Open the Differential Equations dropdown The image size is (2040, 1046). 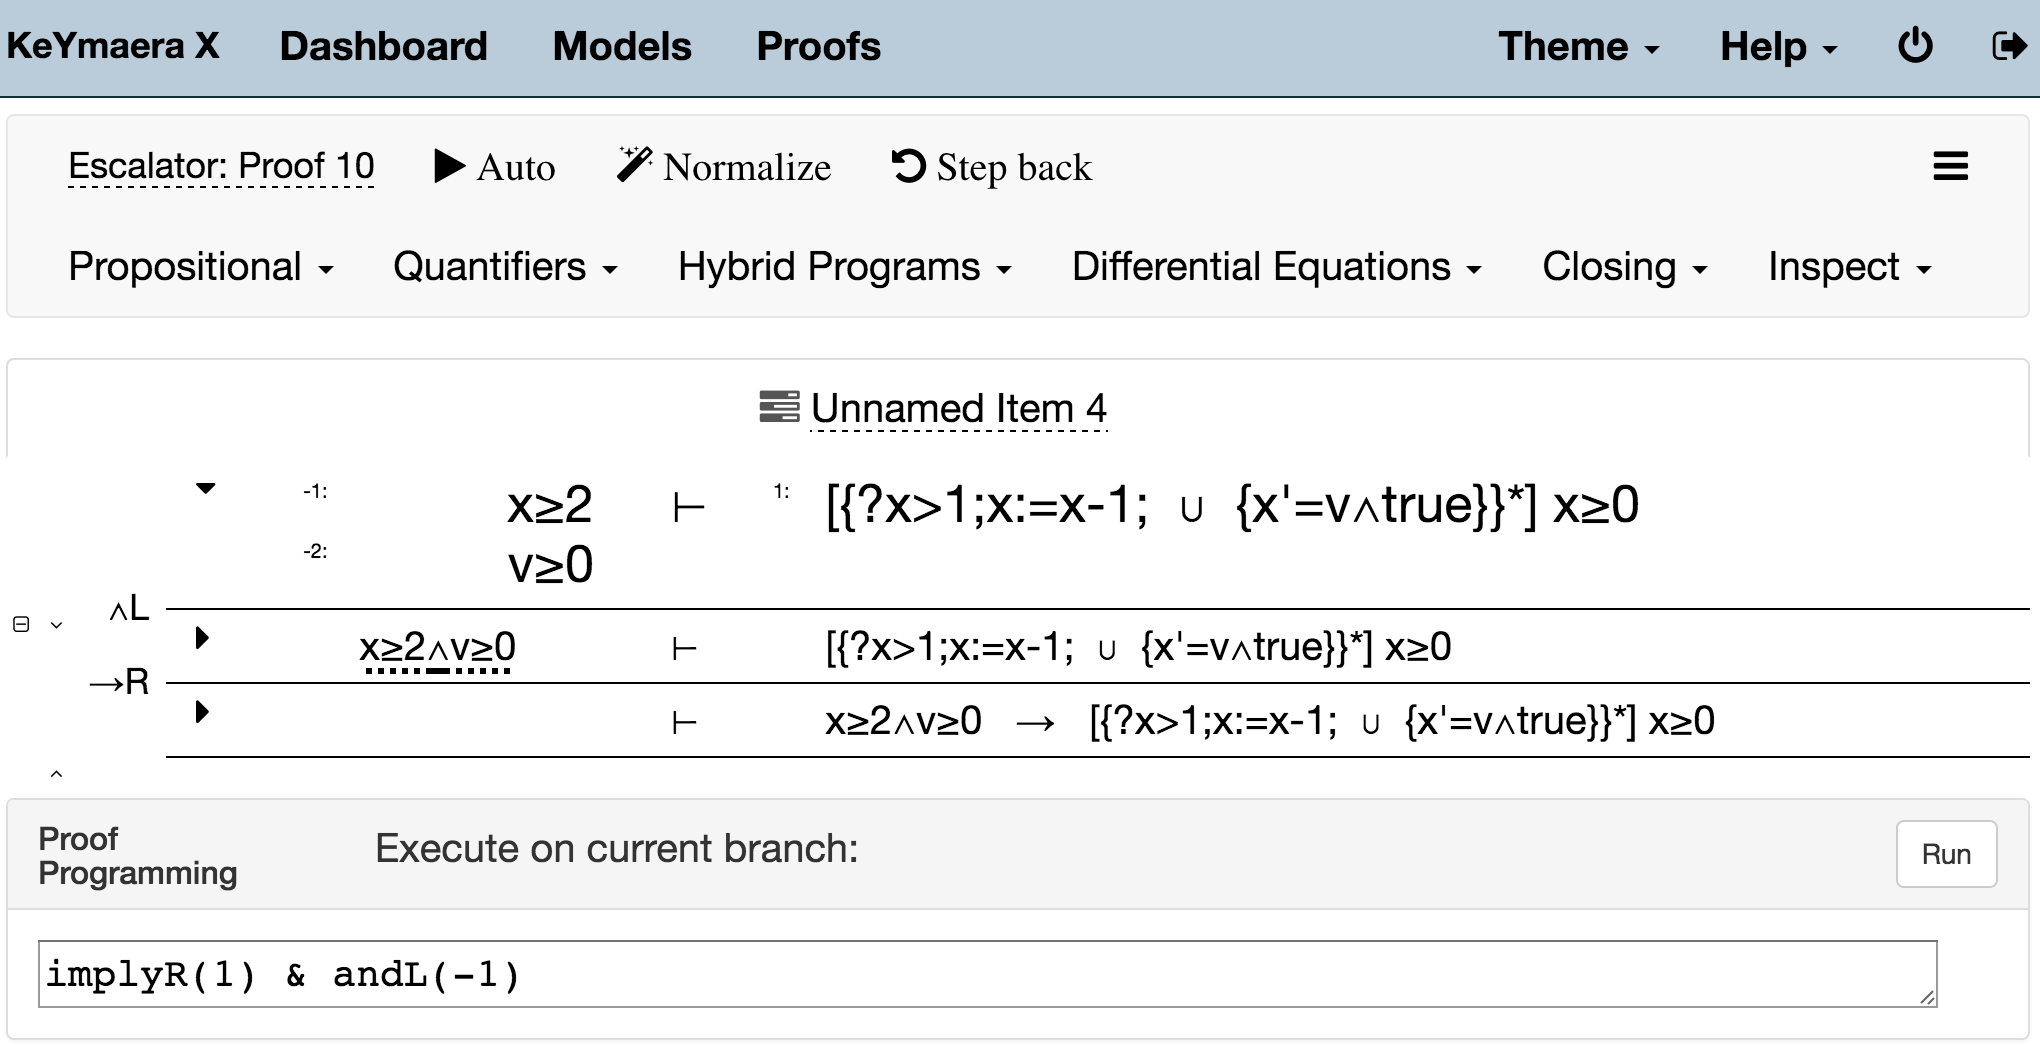(1276, 267)
